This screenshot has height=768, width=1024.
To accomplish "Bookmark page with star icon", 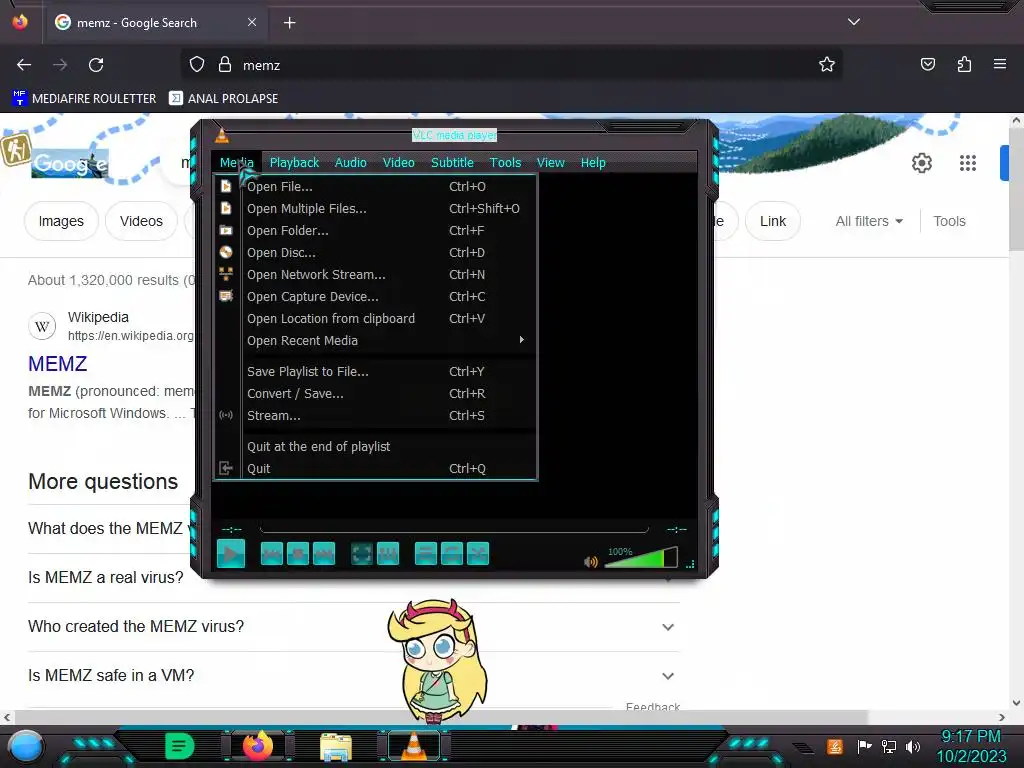I will [827, 65].
